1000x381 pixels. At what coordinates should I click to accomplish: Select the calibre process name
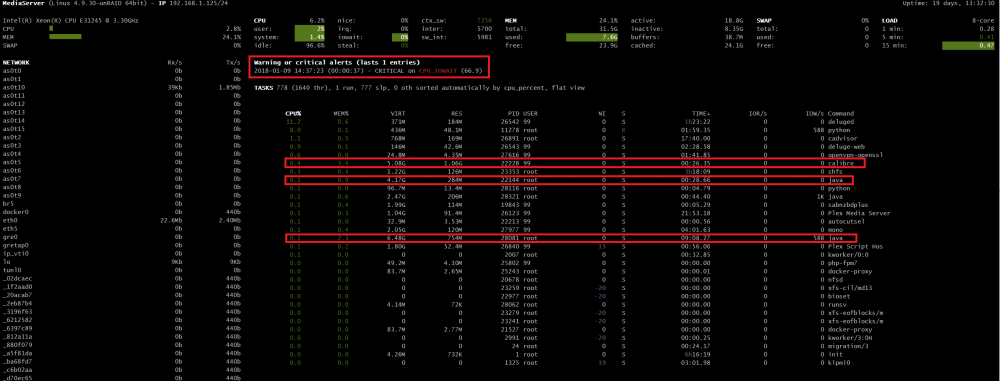coord(841,163)
